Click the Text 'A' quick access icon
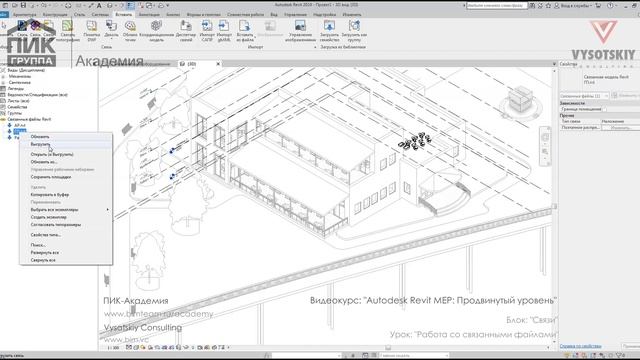The width and height of the screenshot is (640, 360). coord(99,5)
